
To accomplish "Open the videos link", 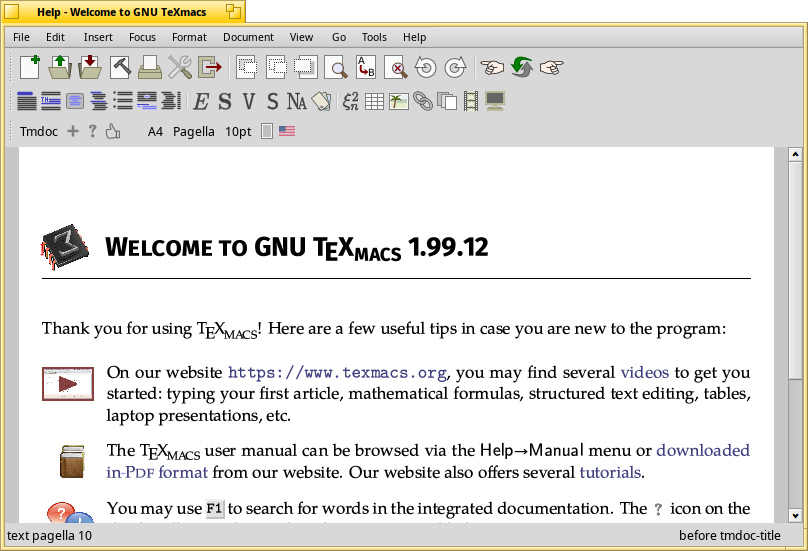I will click(645, 372).
